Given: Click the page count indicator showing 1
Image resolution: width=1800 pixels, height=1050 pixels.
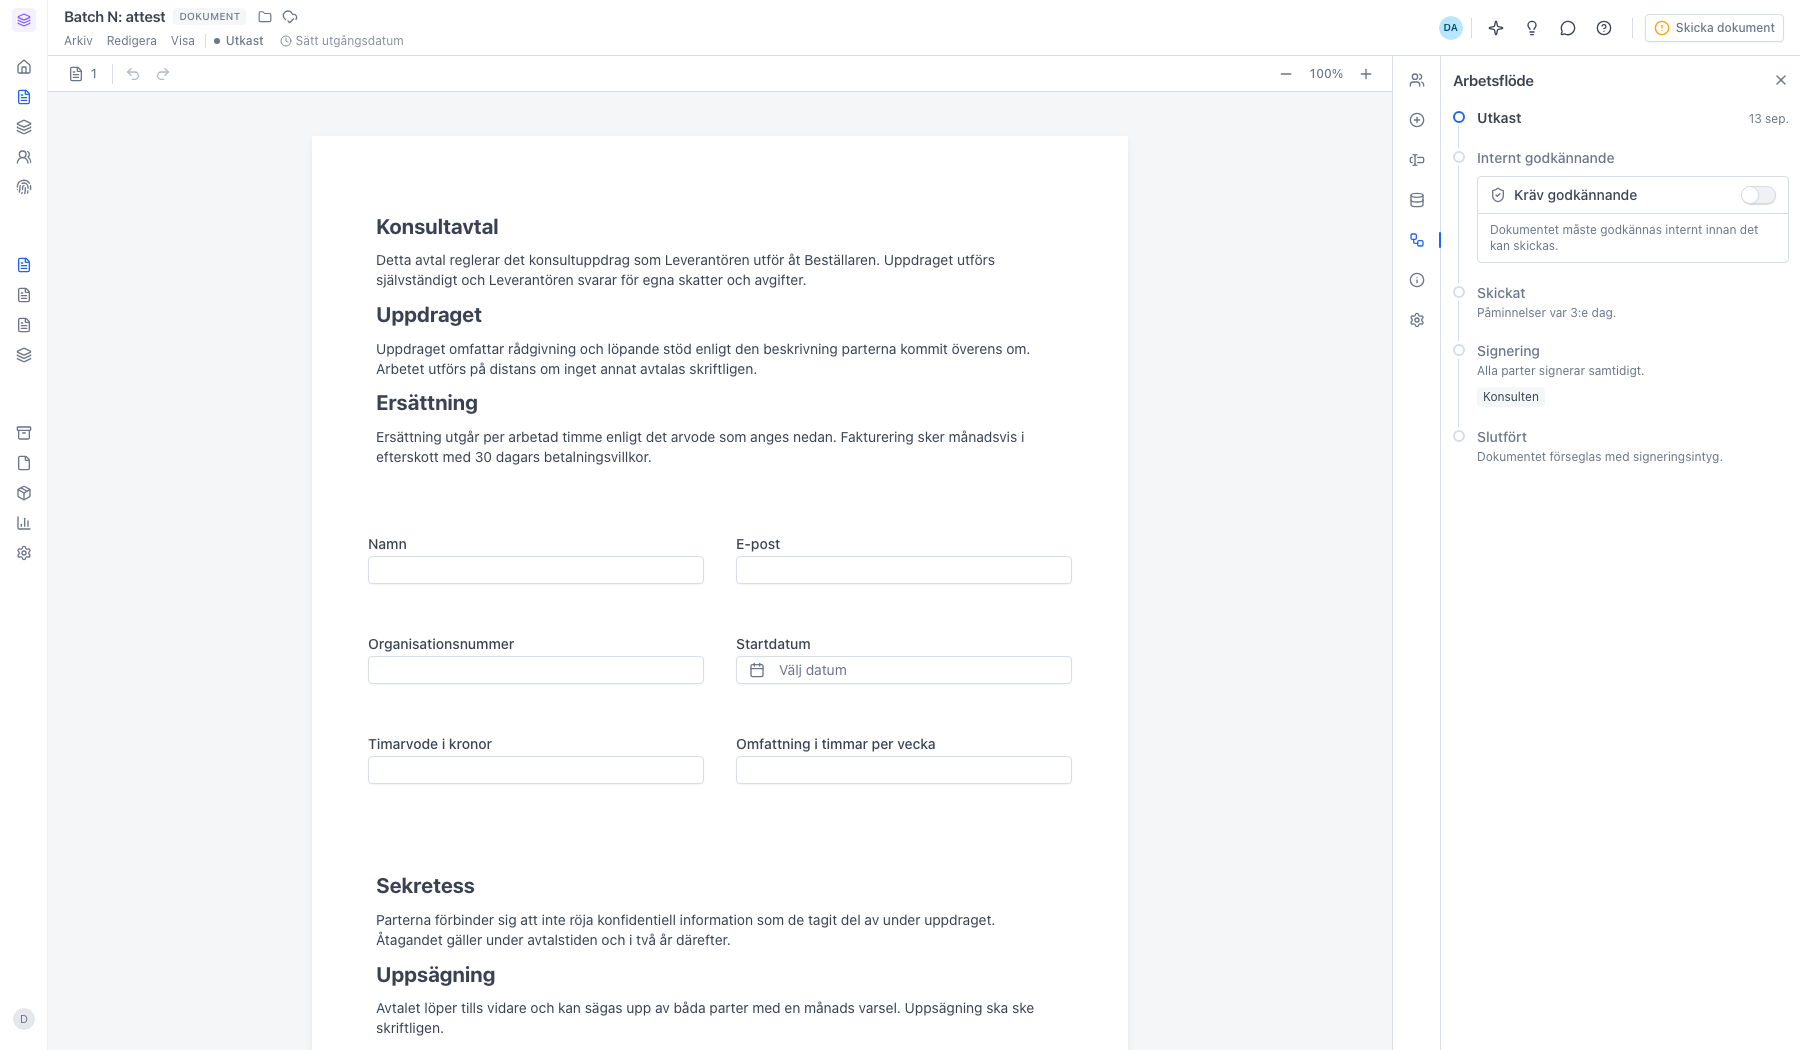Looking at the screenshot, I should click(83, 74).
